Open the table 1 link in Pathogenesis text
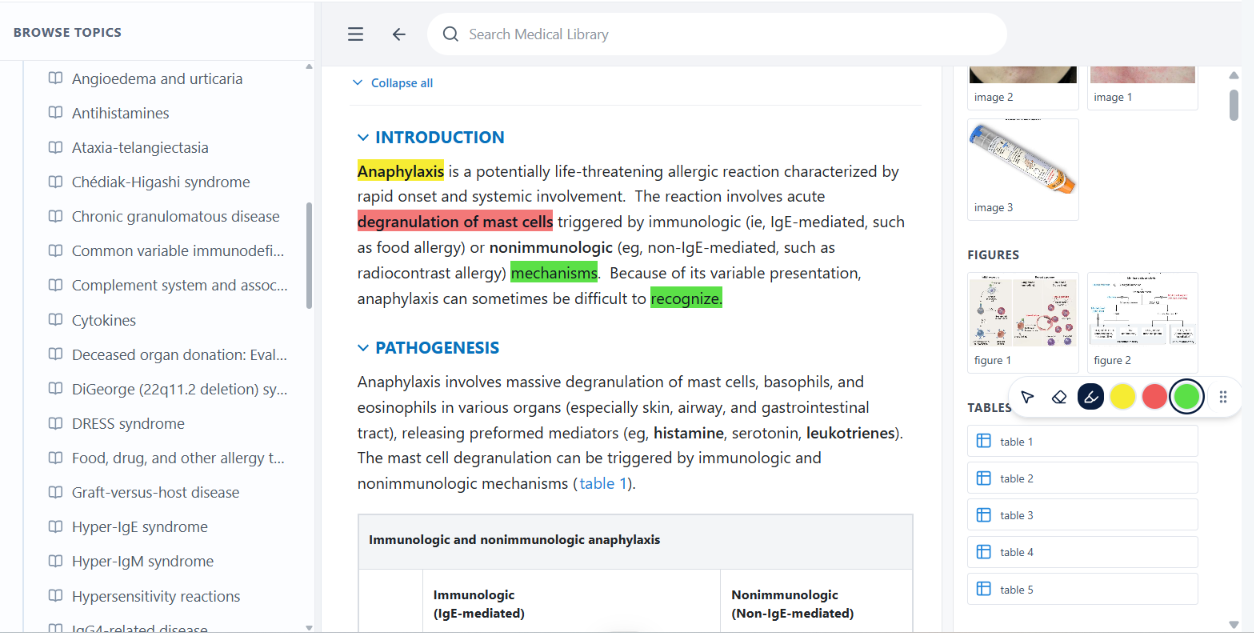The height and width of the screenshot is (633, 1254). coord(603,484)
